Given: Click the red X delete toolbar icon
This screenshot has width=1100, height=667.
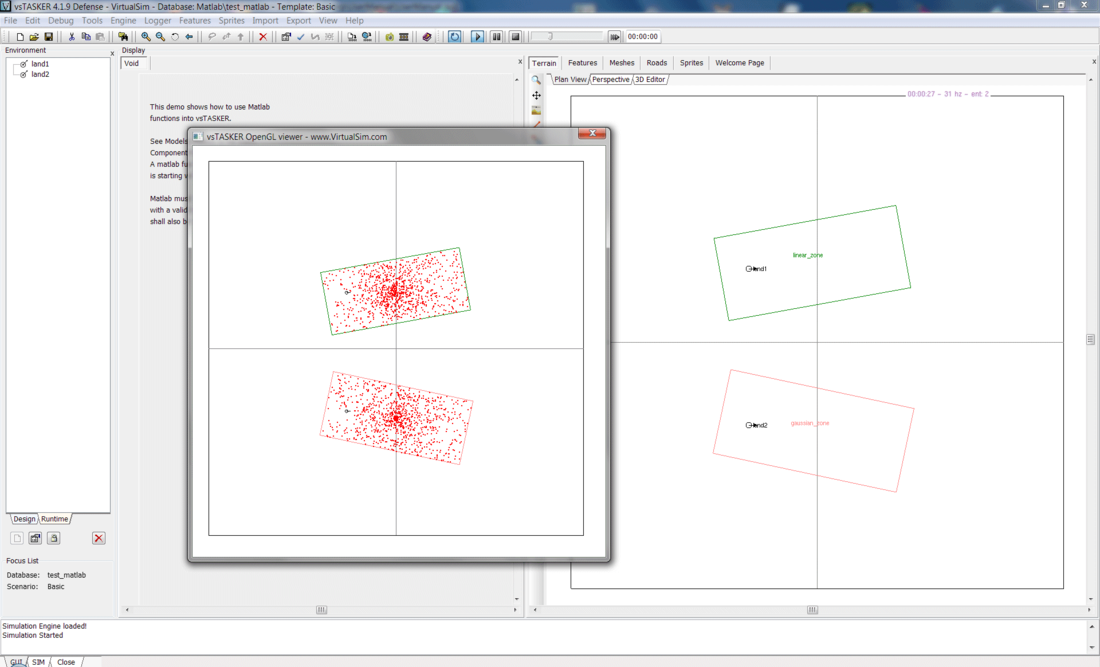Looking at the screenshot, I should point(263,37).
